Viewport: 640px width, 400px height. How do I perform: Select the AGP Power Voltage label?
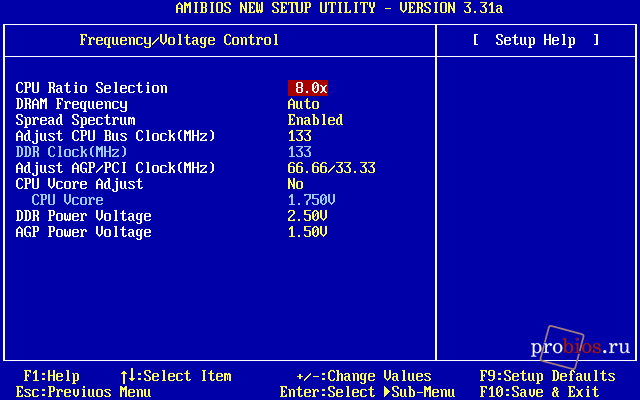[x=83, y=232]
